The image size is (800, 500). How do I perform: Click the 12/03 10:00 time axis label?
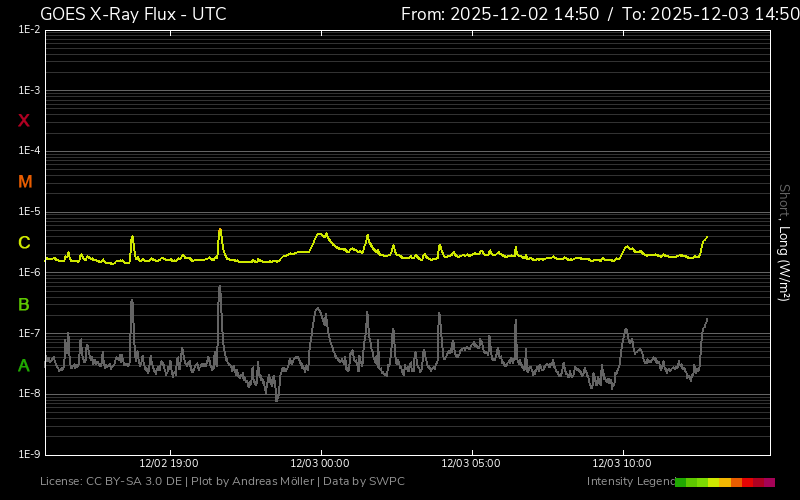click(622, 464)
